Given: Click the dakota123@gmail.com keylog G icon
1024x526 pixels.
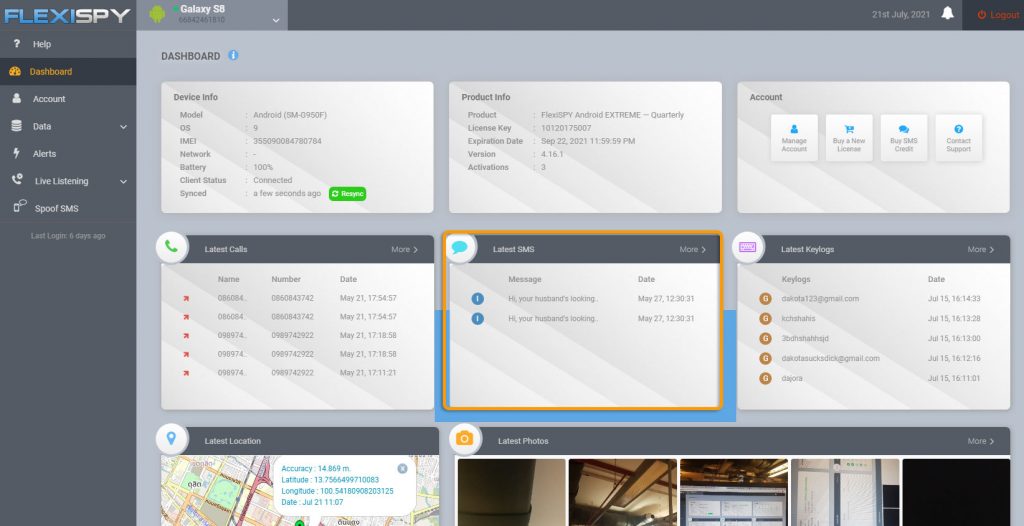Looking at the screenshot, I should [765, 299].
